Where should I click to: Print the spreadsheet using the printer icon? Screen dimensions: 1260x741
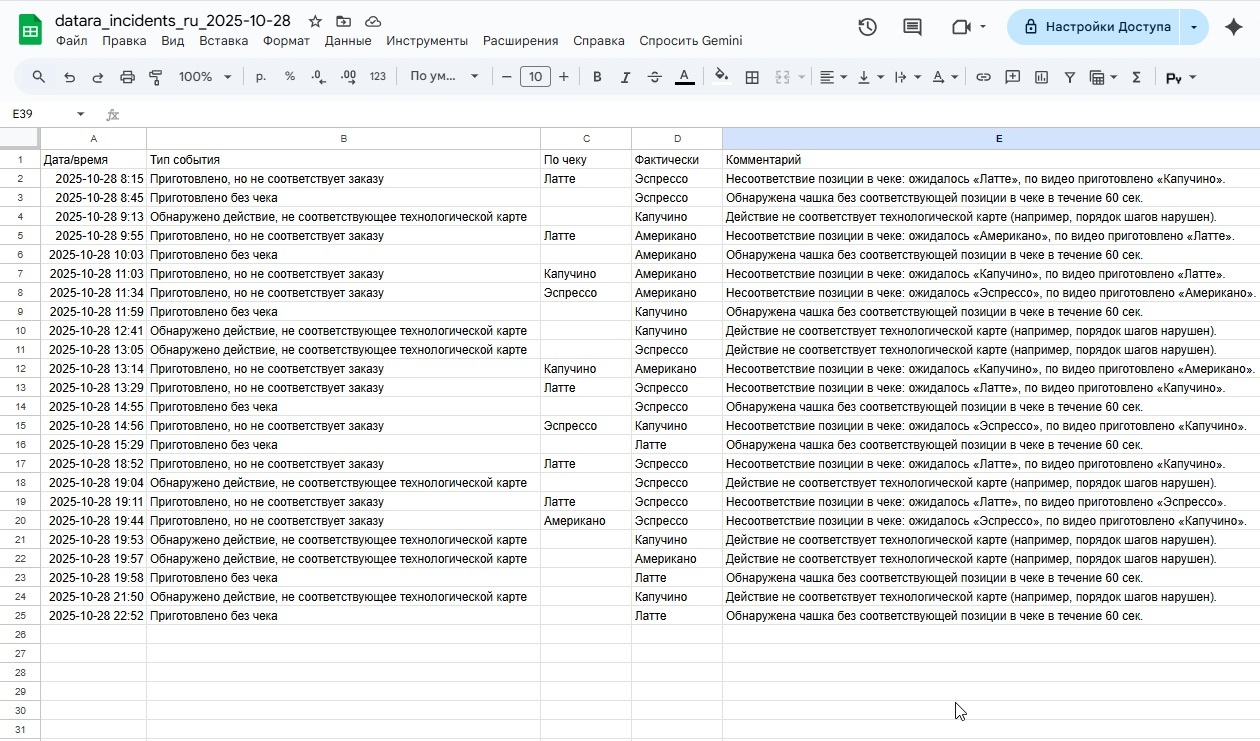click(127, 77)
